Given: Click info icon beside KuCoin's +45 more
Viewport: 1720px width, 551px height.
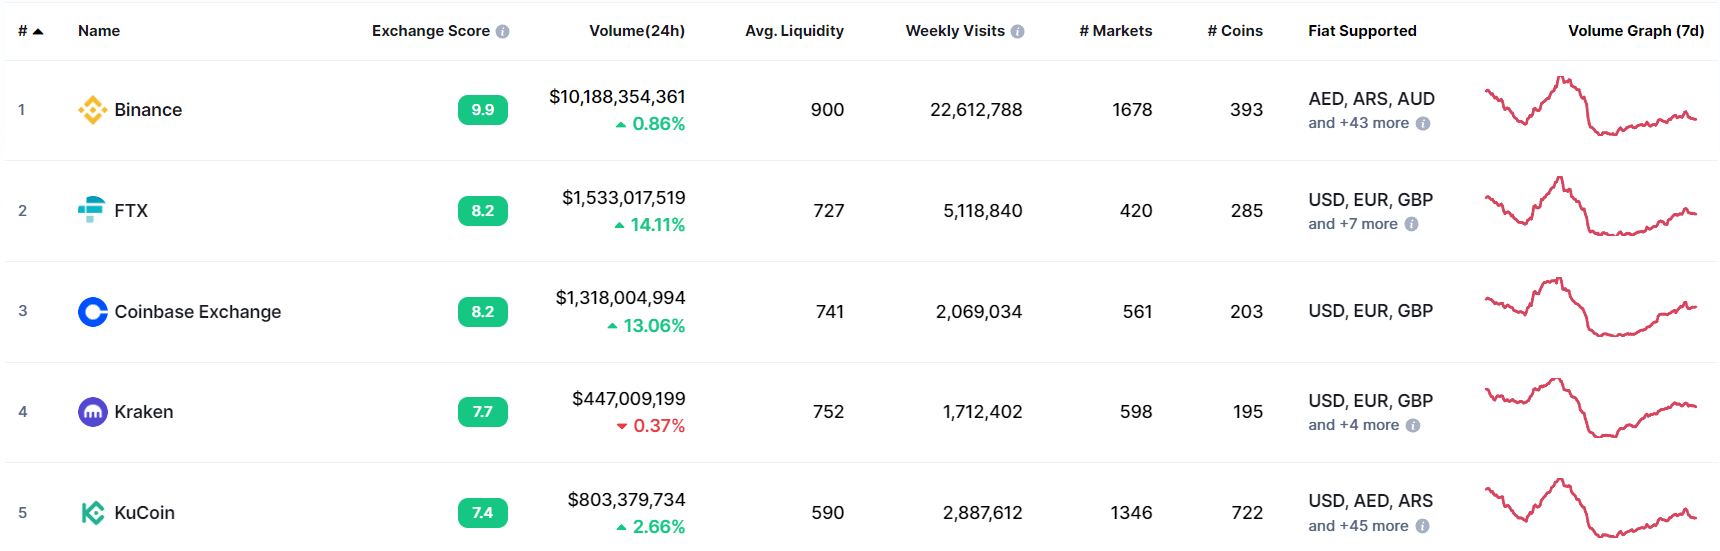Looking at the screenshot, I should pos(1422,526).
